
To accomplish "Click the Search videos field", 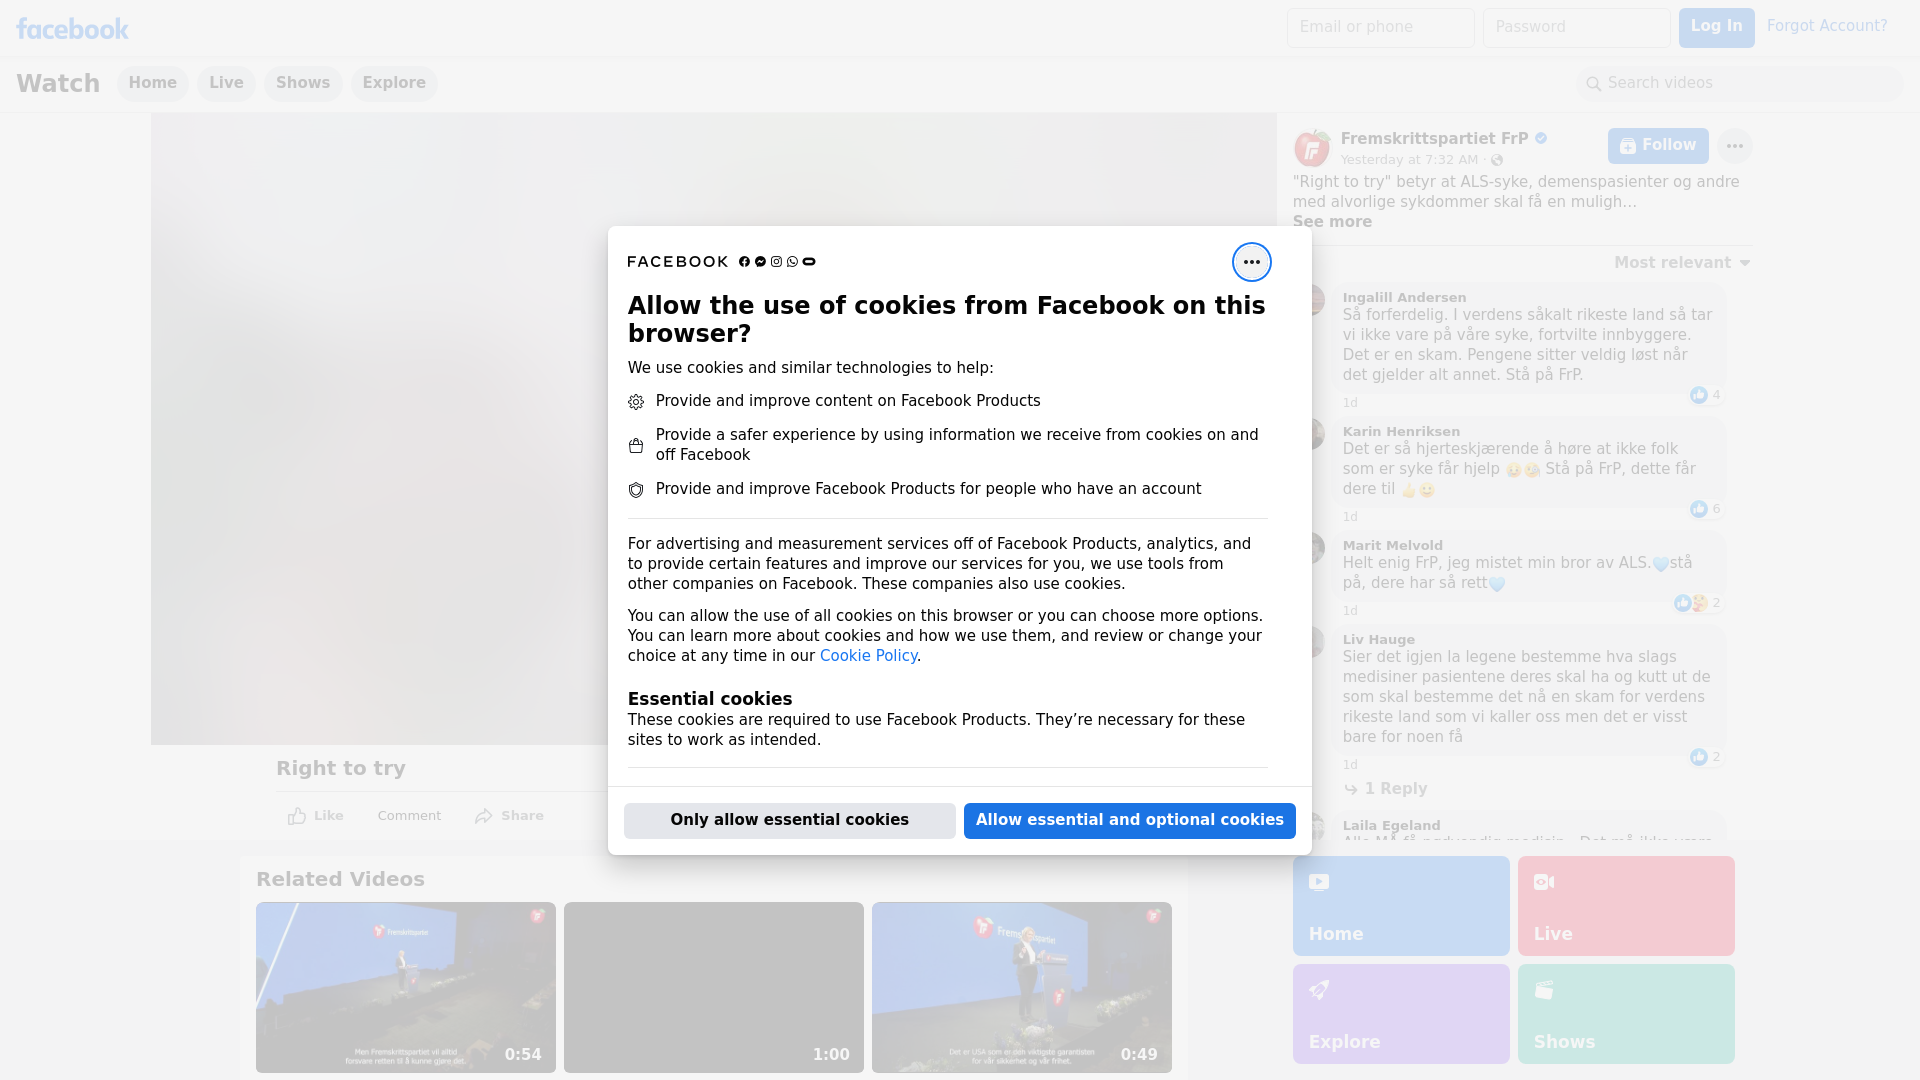I will click(x=1740, y=84).
